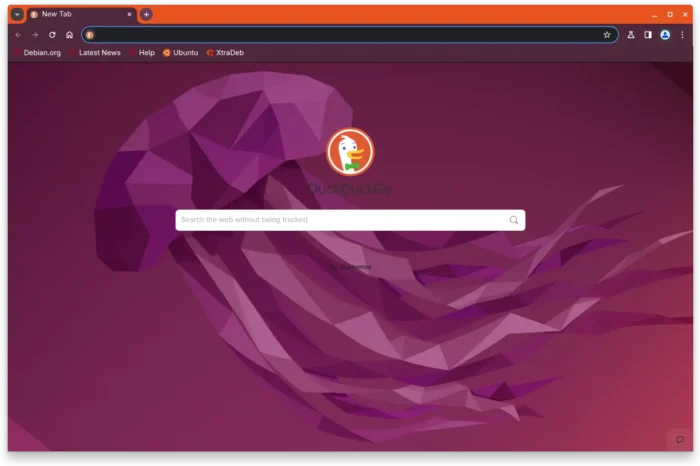Click the magnifier search icon
This screenshot has width=700, height=466.
[514, 220]
